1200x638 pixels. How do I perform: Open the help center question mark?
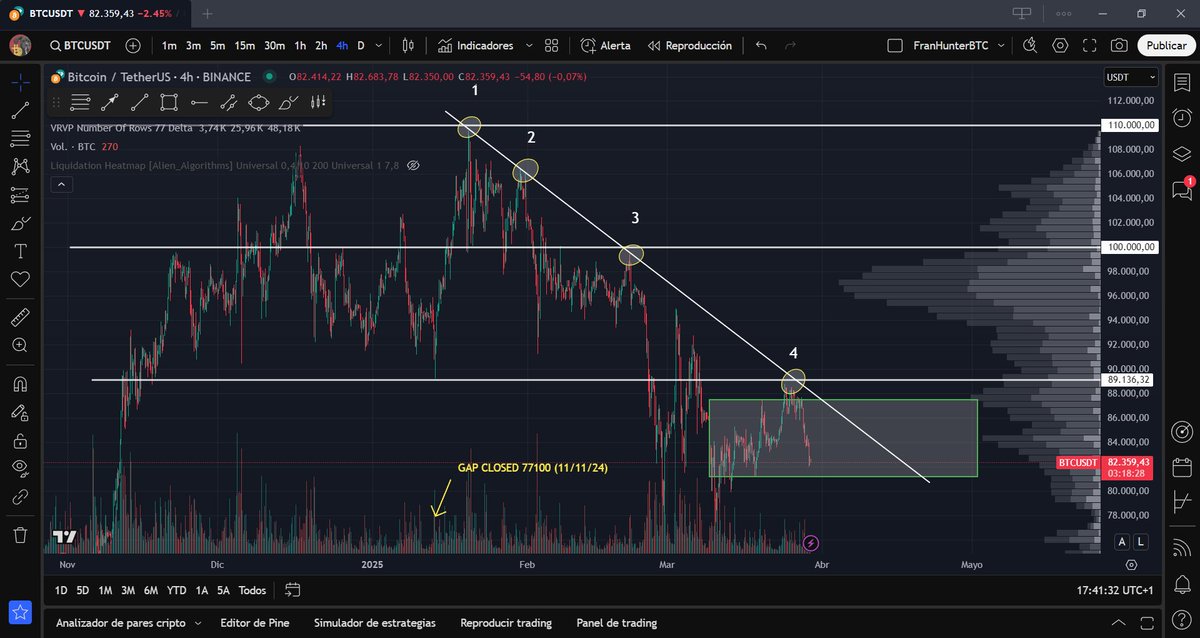tap(1181, 621)
